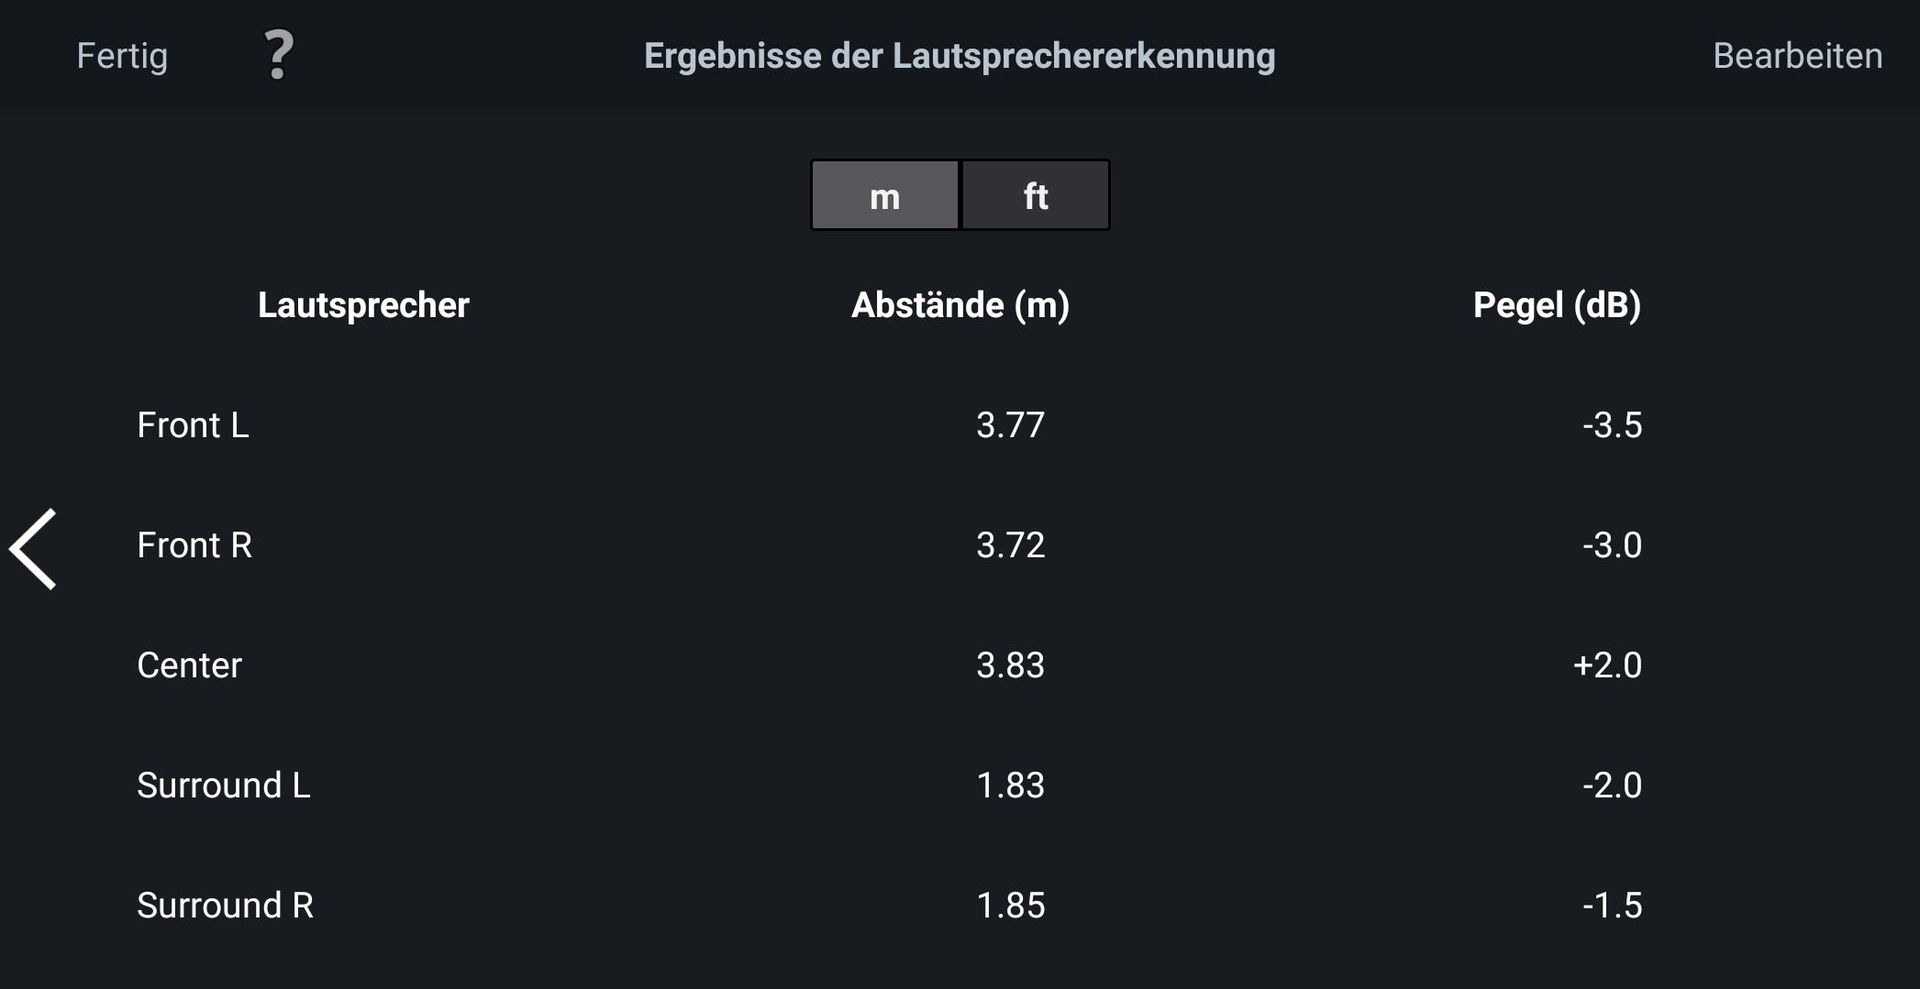1920x989 pixels.
Task: Select the Surround R speaker row
Action: coord(226,905)
